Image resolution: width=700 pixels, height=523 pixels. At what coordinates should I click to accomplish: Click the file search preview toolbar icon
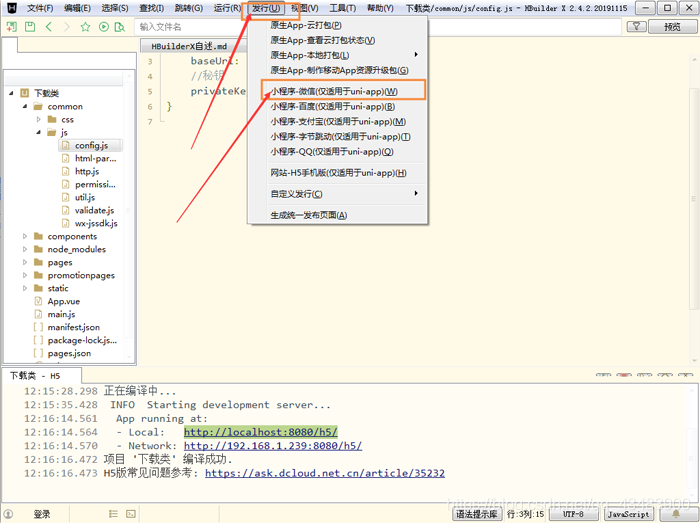tap(120, 27)
